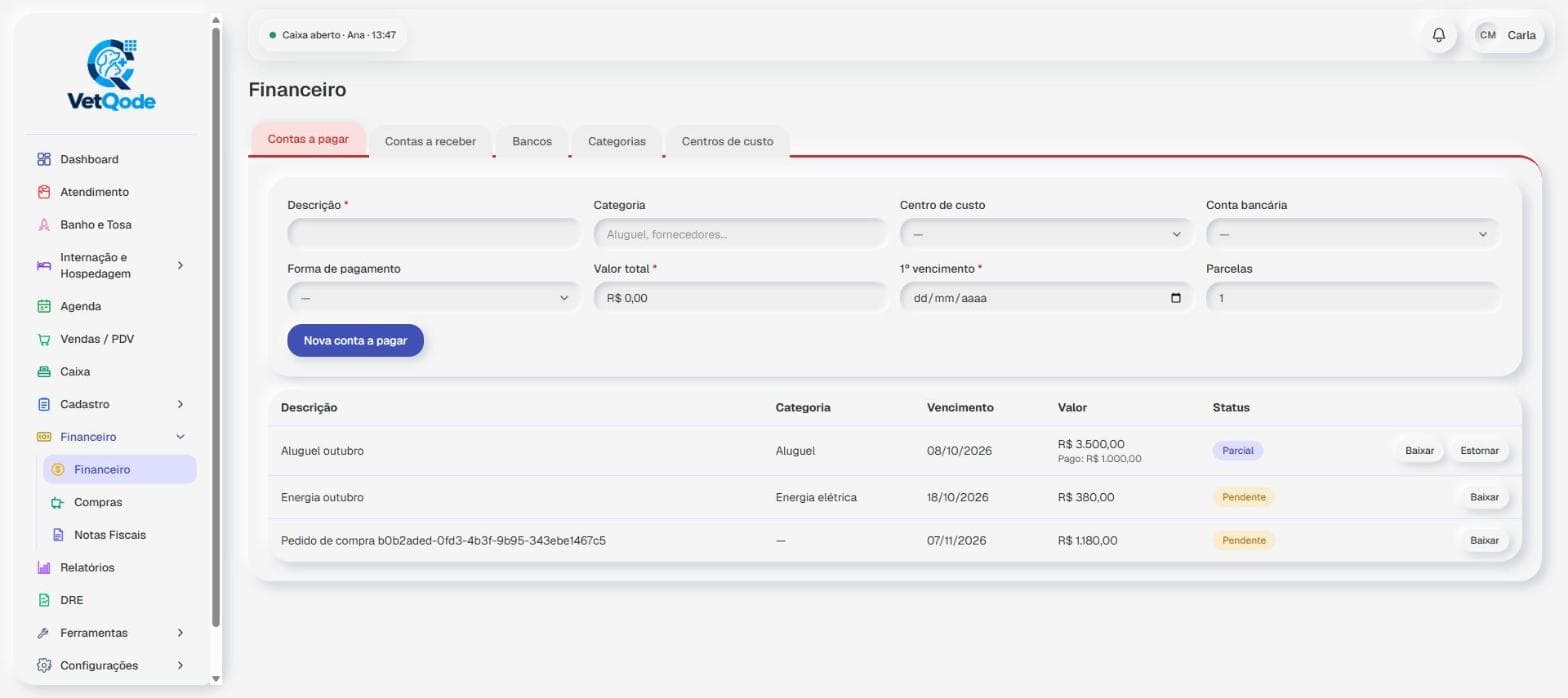The width and height of the screenshot is (1568, 698).
Task: Focus the Categoria input field
Action: tap(740, 234)
